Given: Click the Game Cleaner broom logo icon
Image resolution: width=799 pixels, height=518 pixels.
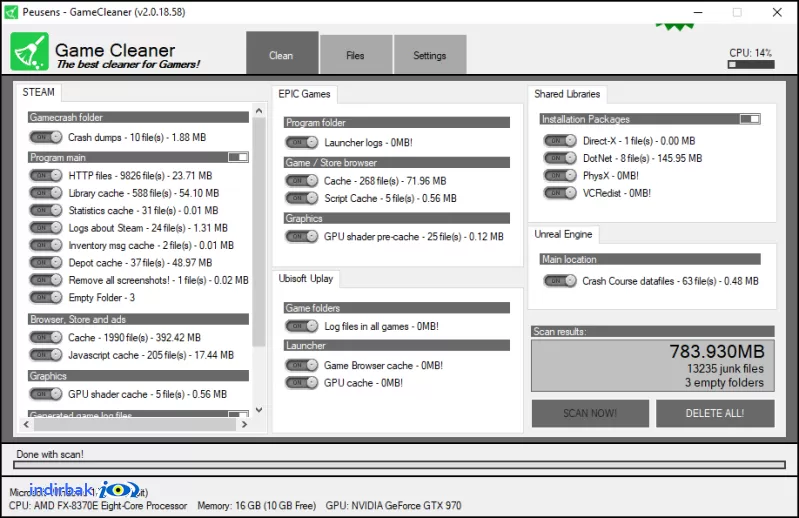Looking at the screenshot, I should pyautogui.click(x=30, y=51).
